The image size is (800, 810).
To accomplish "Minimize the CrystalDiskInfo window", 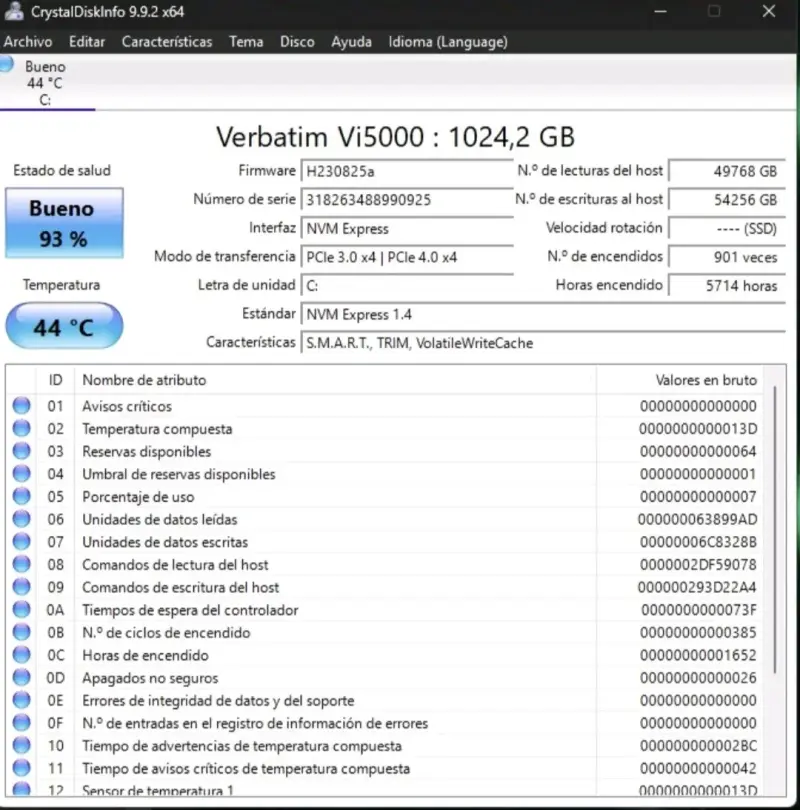I will tap(661, 11).
